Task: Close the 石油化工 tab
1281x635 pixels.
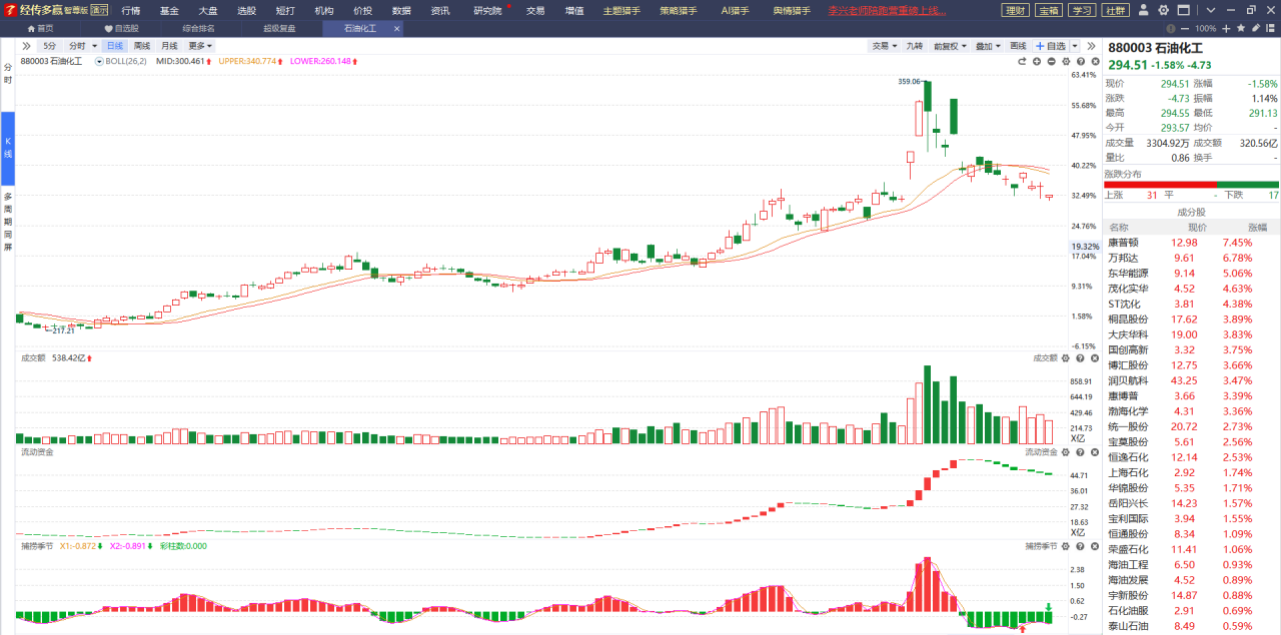Action: click(x=397, y=29)
